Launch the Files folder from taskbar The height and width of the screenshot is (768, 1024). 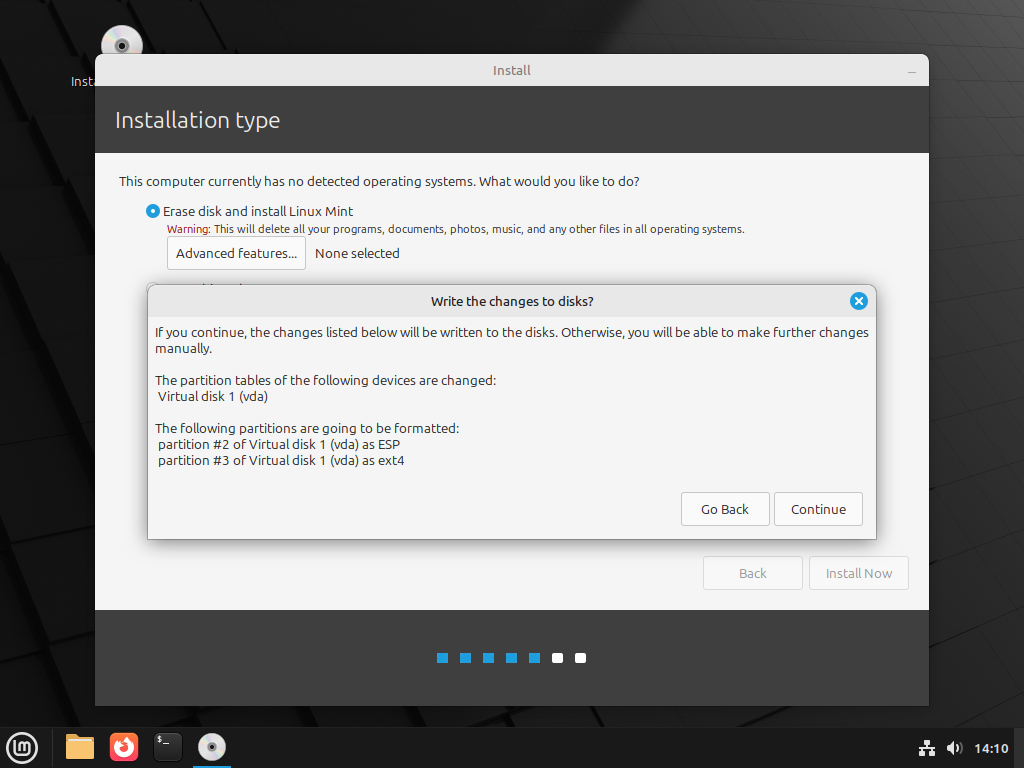[x=80, y=747]
